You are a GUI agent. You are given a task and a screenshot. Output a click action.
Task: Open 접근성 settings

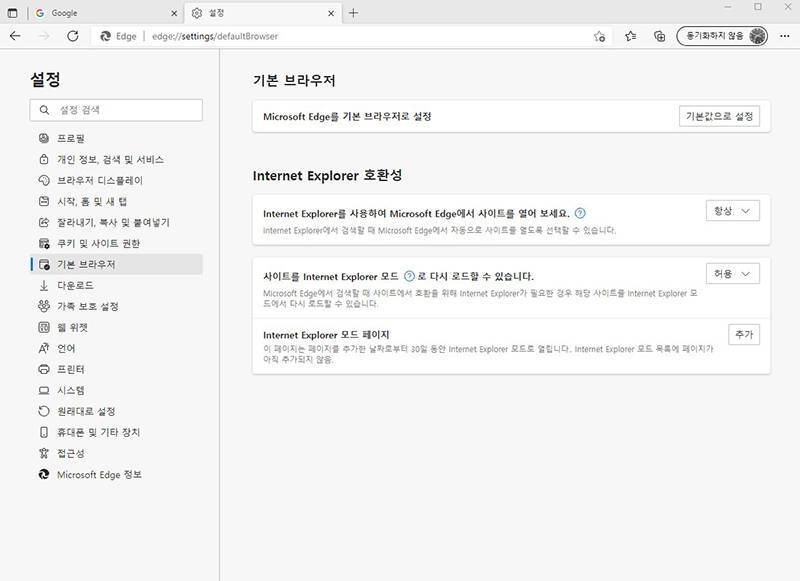(116, 453)
